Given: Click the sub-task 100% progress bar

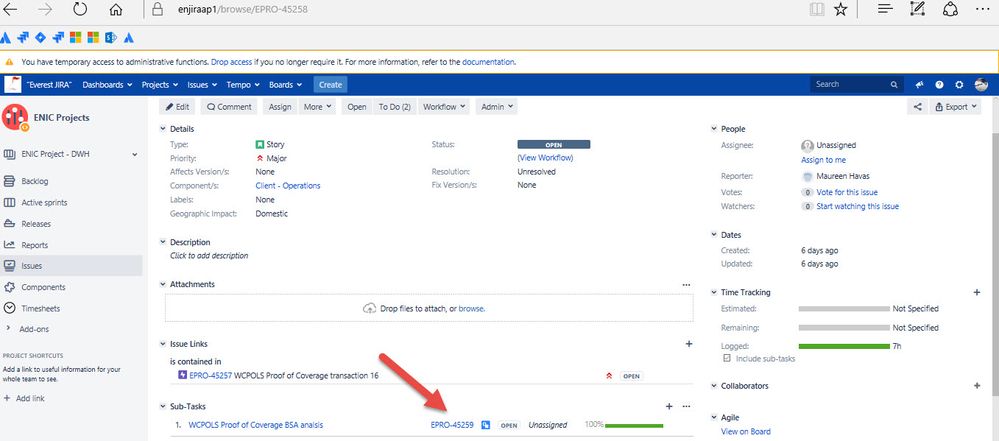Looking at the screenshot, I should [x=634, y=425].
